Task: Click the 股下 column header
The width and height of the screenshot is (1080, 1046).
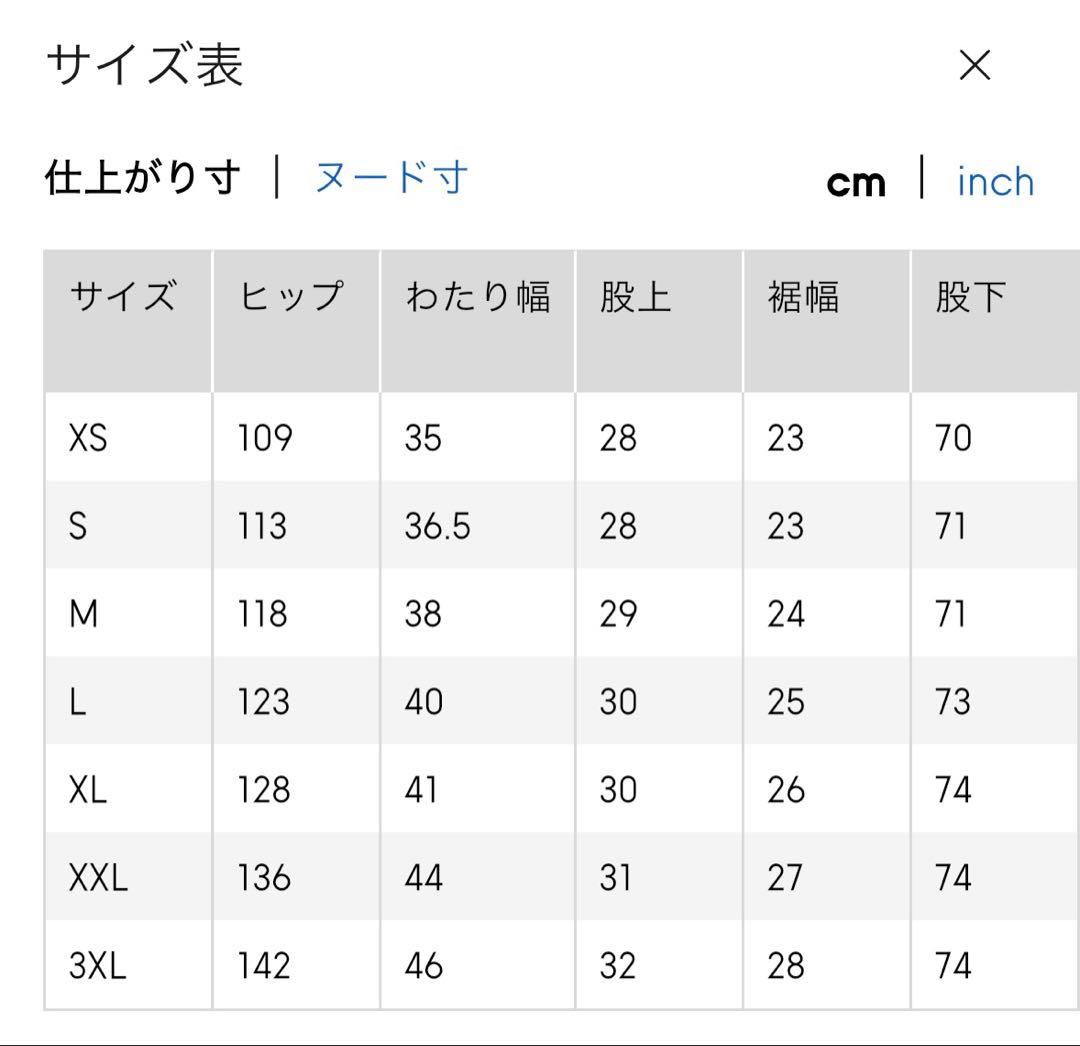Action: click(970, 298)
